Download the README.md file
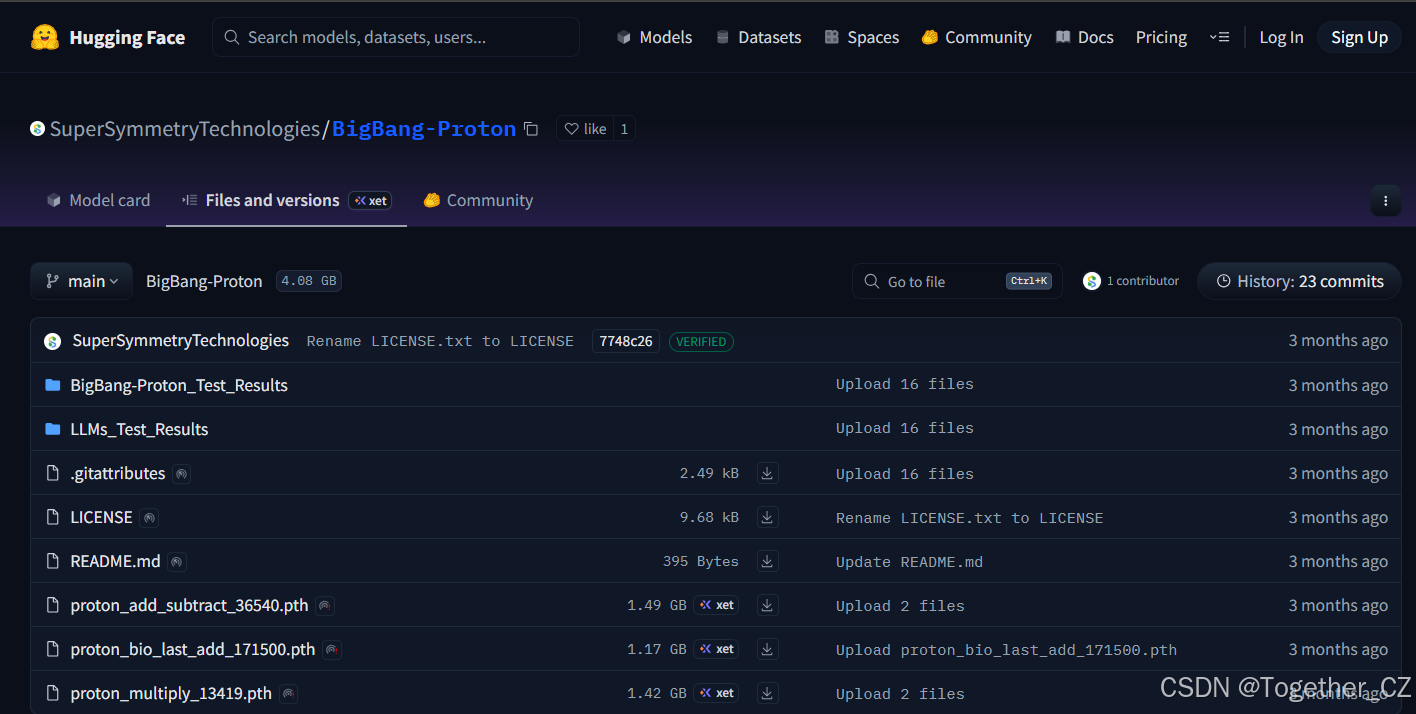Image resolution: width=1416 pixels, height=714 pixels. [x=767, y=561]
